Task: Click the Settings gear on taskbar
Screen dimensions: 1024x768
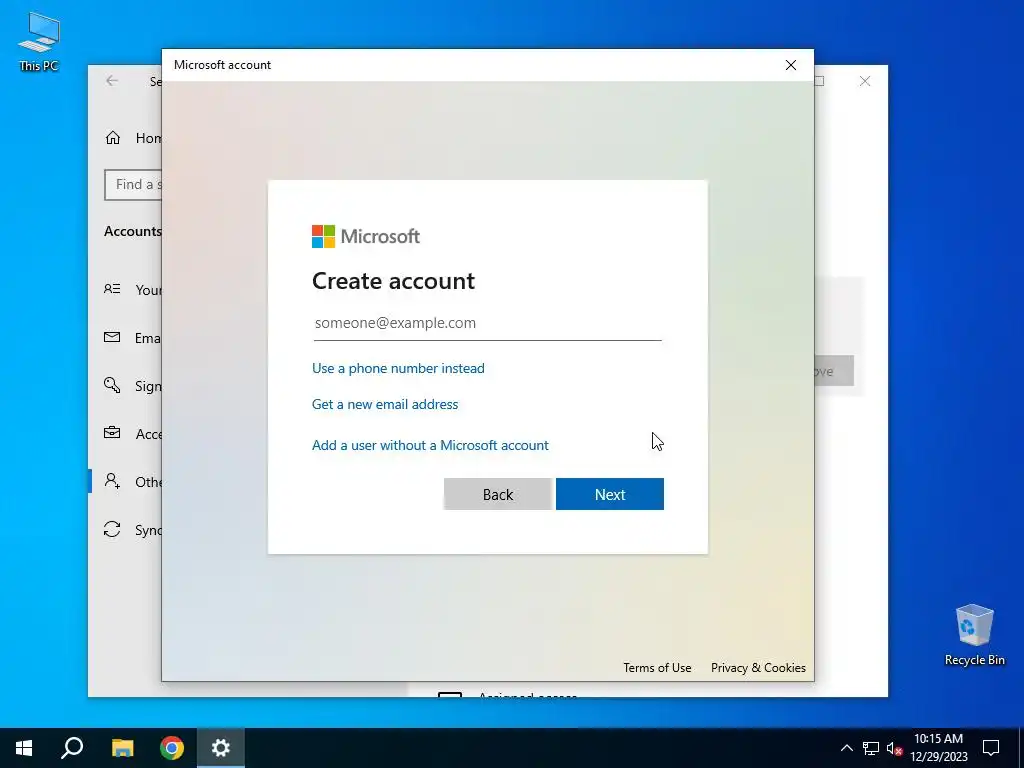Action: 221,748
